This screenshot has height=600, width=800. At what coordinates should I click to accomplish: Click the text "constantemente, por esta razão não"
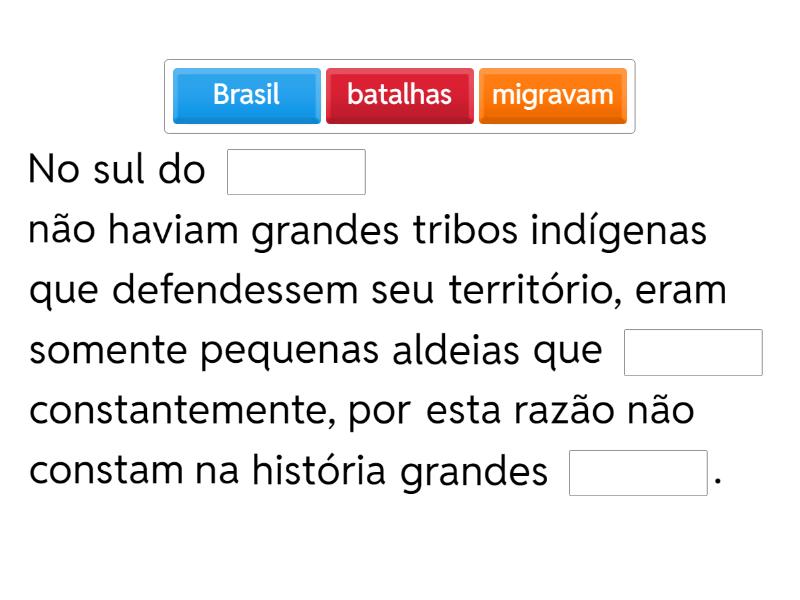pyautogui.click(x=362, y=411)
